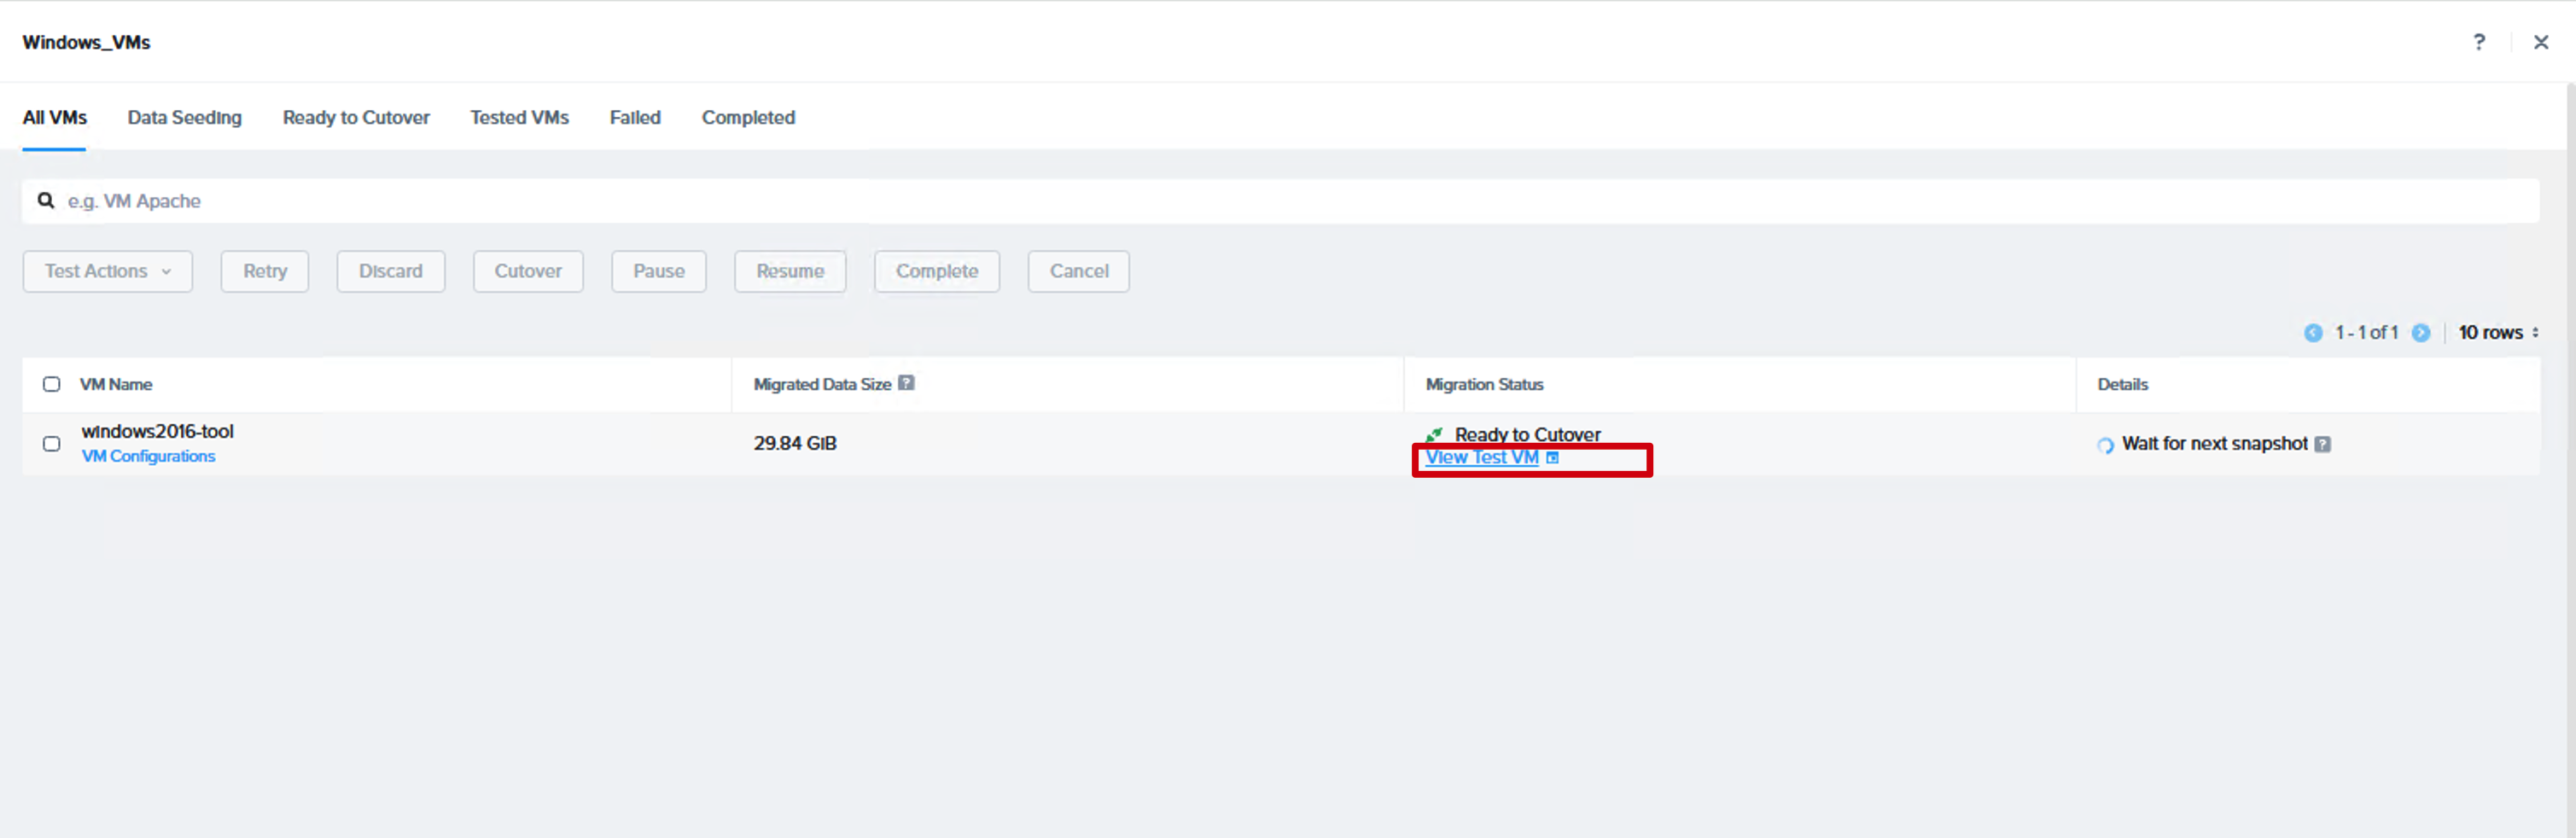Click the next page arrow icon

tap(2421, 333)
